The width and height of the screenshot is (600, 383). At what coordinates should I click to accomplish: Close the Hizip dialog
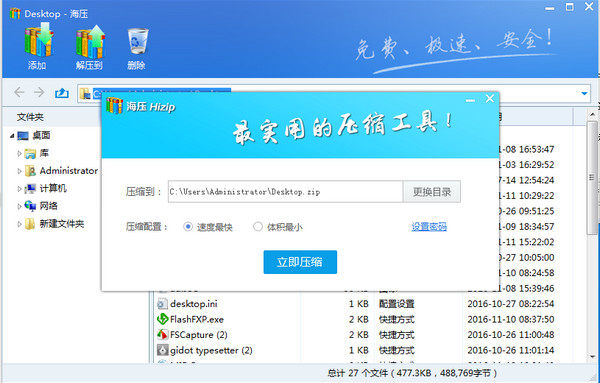click(x=490, y=99)
